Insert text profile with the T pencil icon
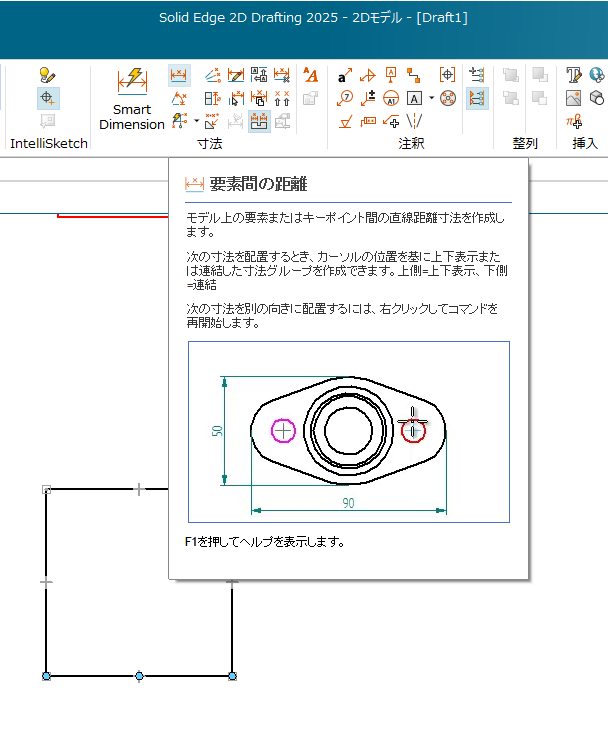The image size is (608, 741). pyautogui.click(x=574, y=75)
